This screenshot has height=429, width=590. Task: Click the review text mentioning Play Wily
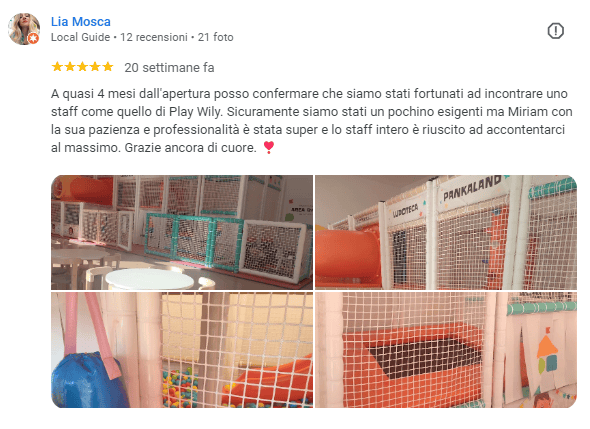pyautogui.click(x=312, y=120)
